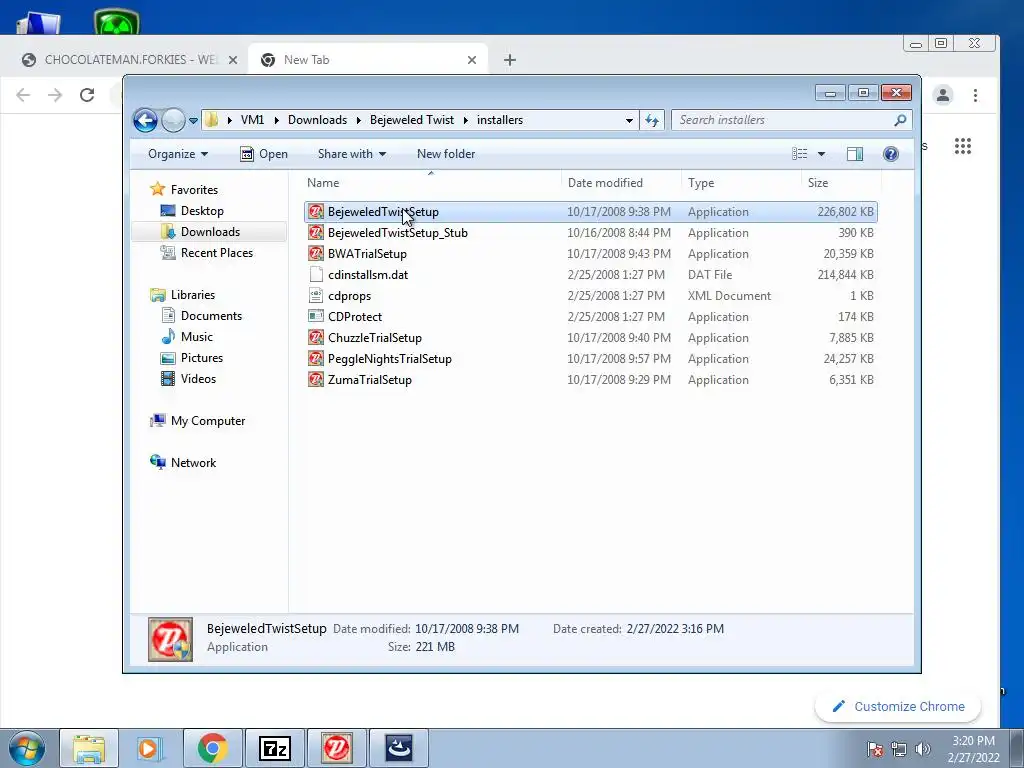Expand arrow after Downloads breadcrumb

pyautogui.click(x=359, y=120)
